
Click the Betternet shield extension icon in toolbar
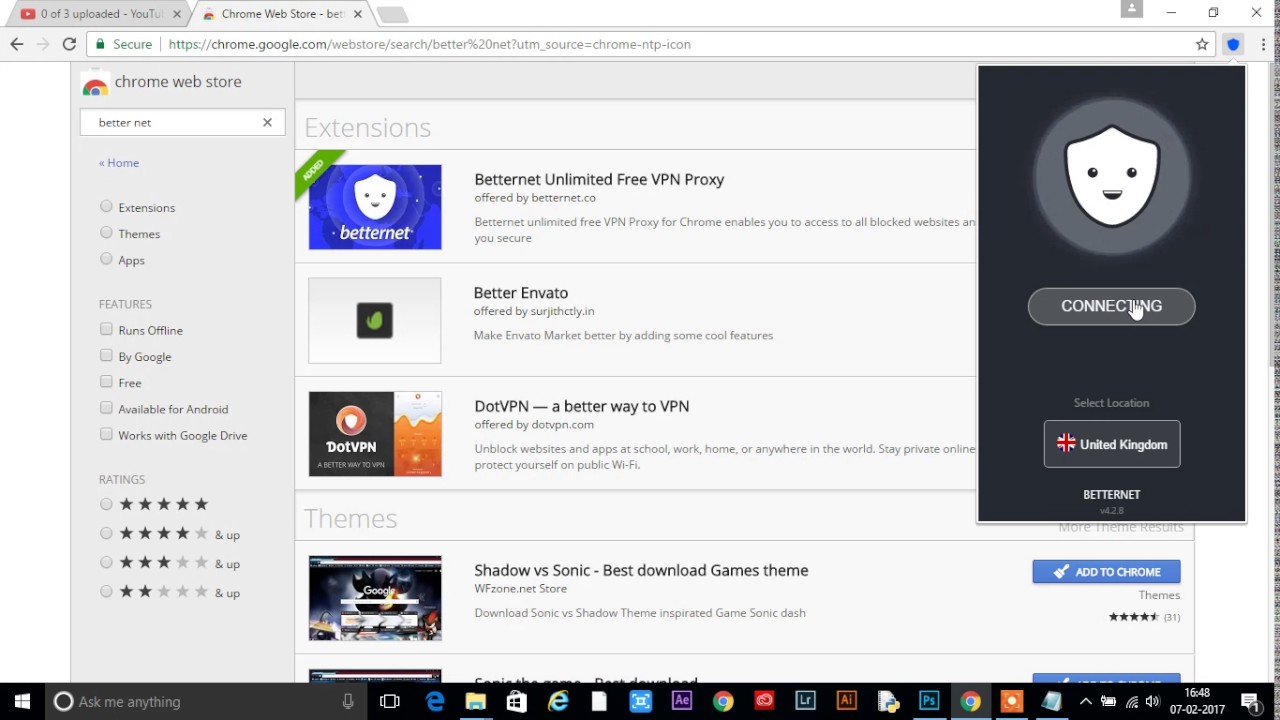point(1233,44)
